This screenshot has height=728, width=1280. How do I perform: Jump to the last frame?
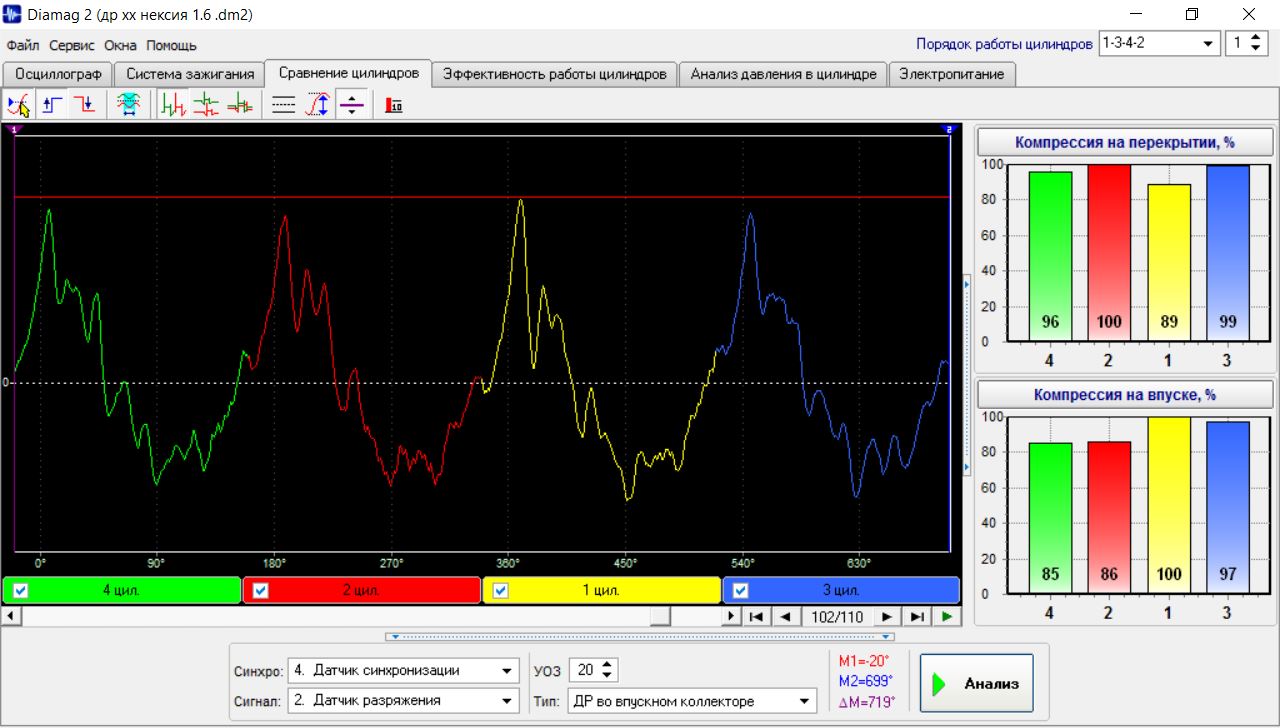[x=916, y=616]
